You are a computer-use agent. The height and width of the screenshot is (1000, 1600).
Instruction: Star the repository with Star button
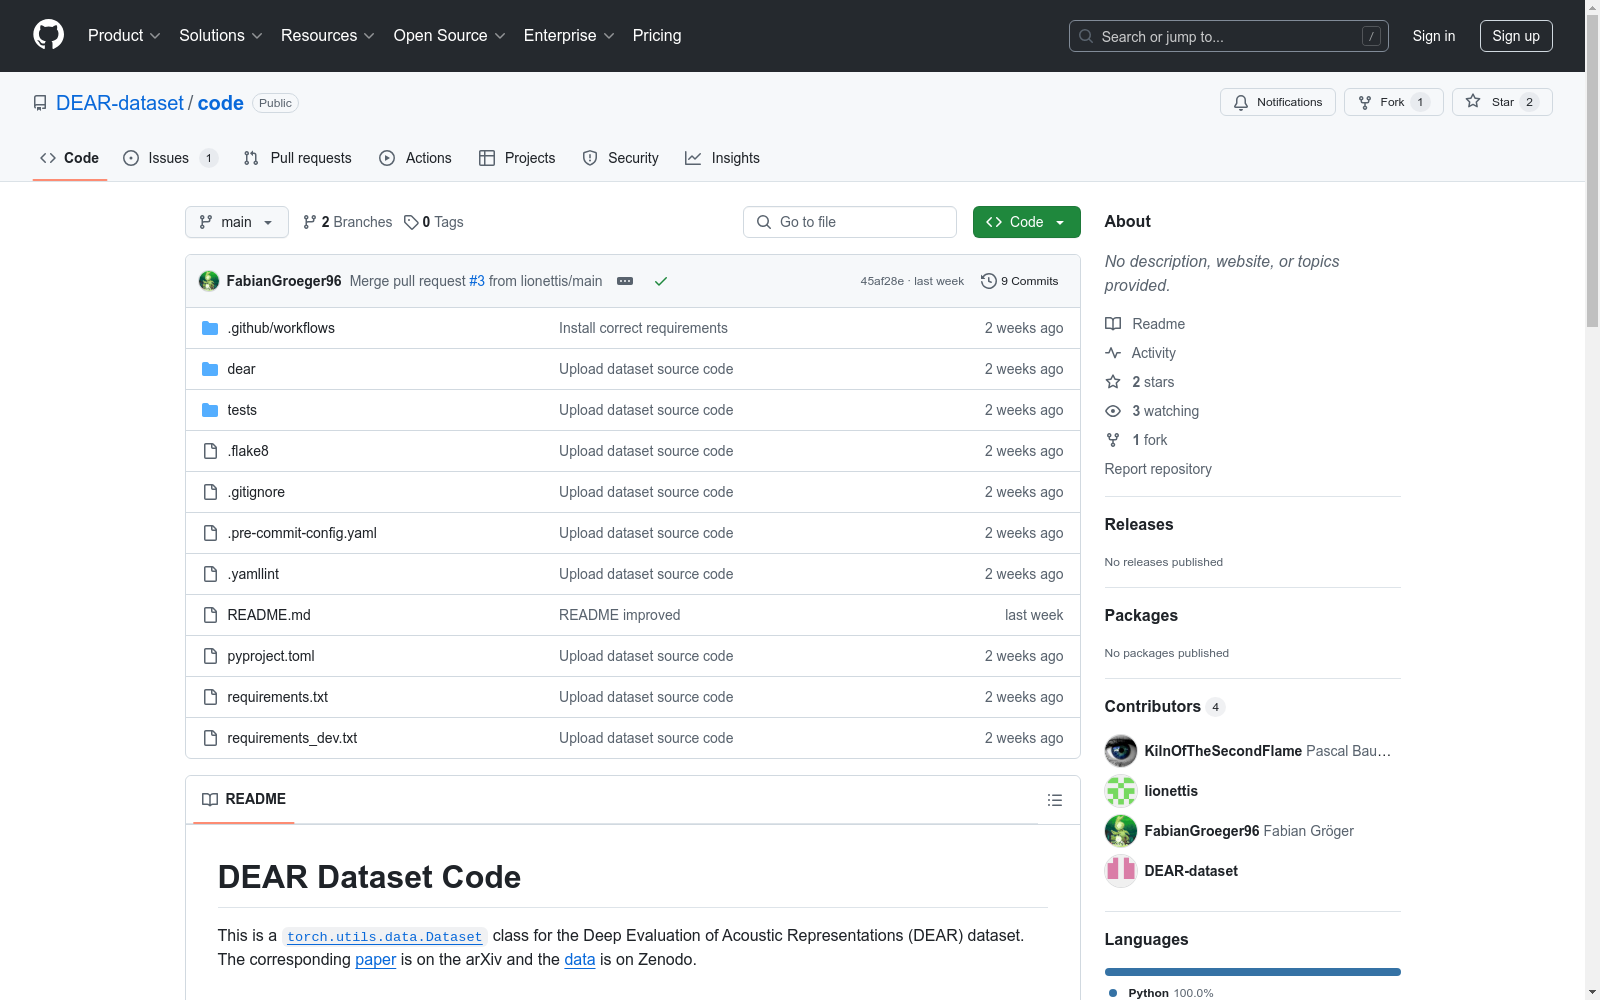click(x=1502, y=102)
